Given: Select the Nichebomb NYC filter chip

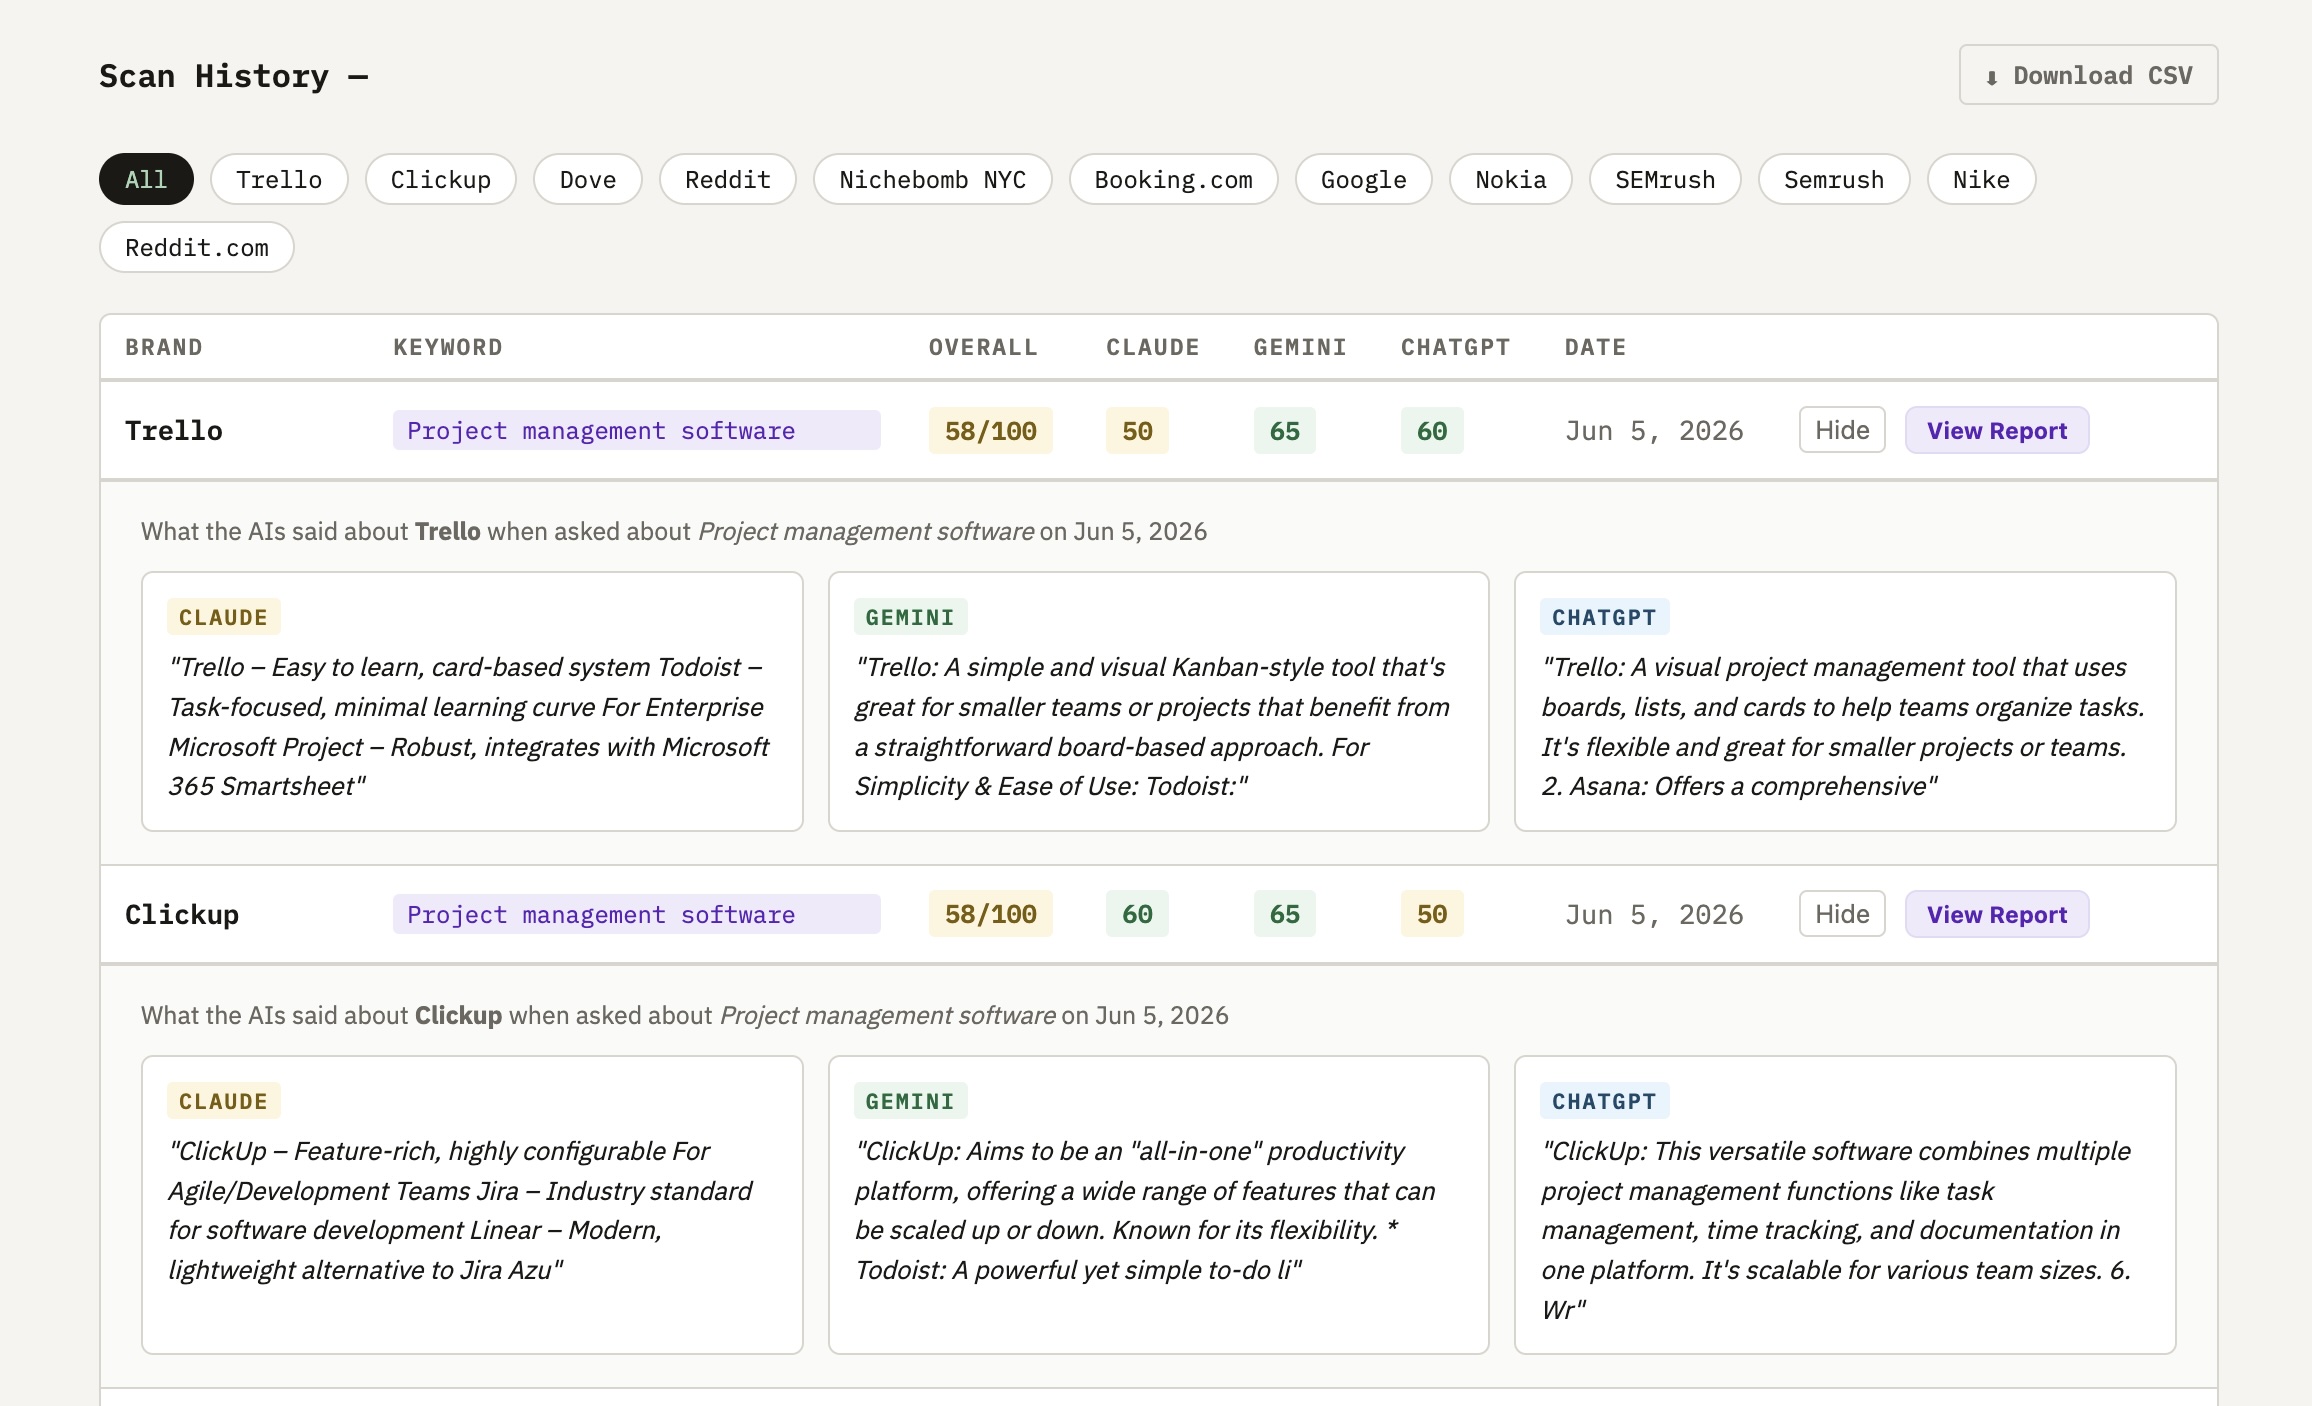Looking at the screenshot, I should point(933,180).
